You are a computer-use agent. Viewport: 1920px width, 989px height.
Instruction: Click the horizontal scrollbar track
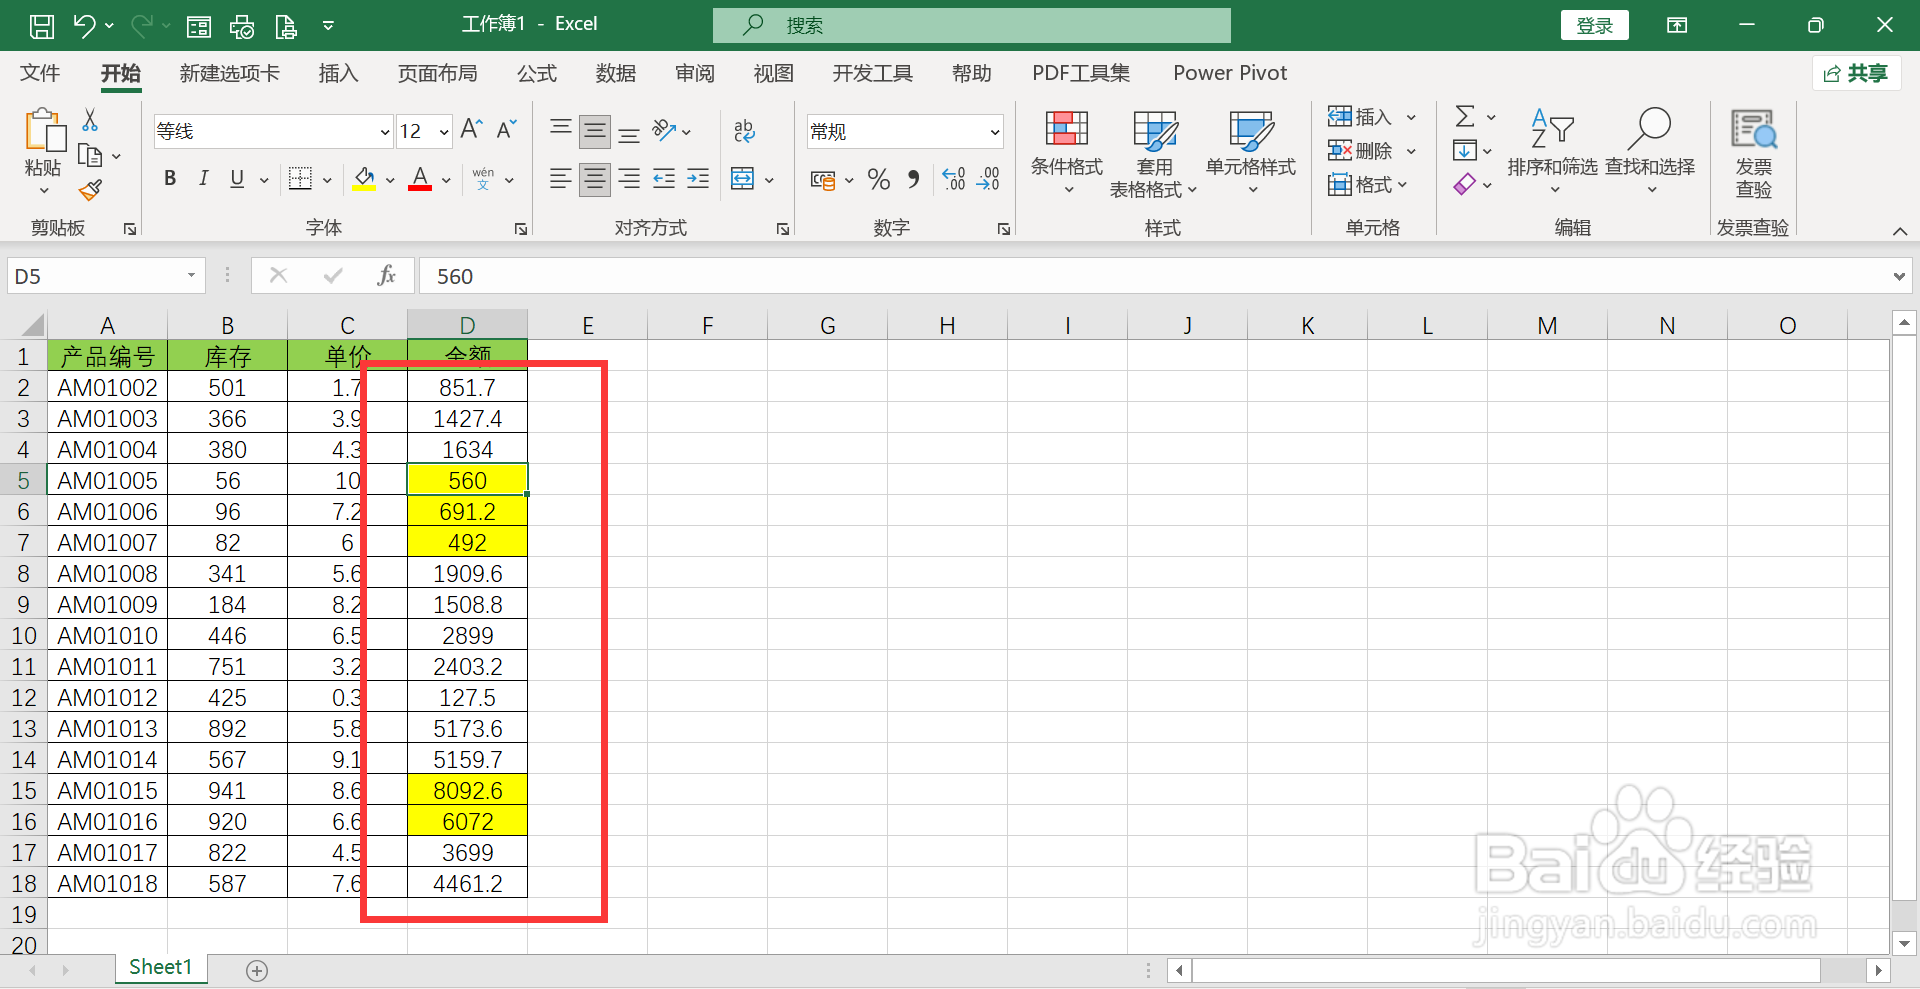(x=1505, y=970)
